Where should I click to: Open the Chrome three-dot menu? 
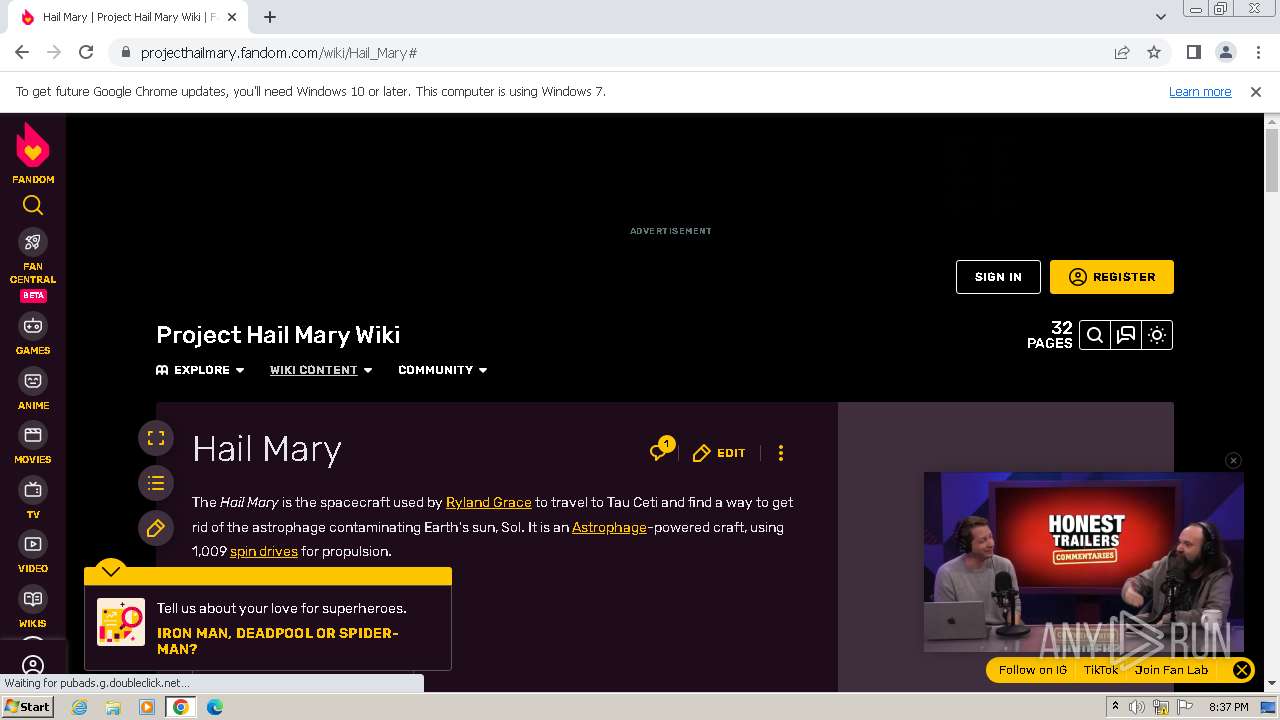[x=1257, y=52]
